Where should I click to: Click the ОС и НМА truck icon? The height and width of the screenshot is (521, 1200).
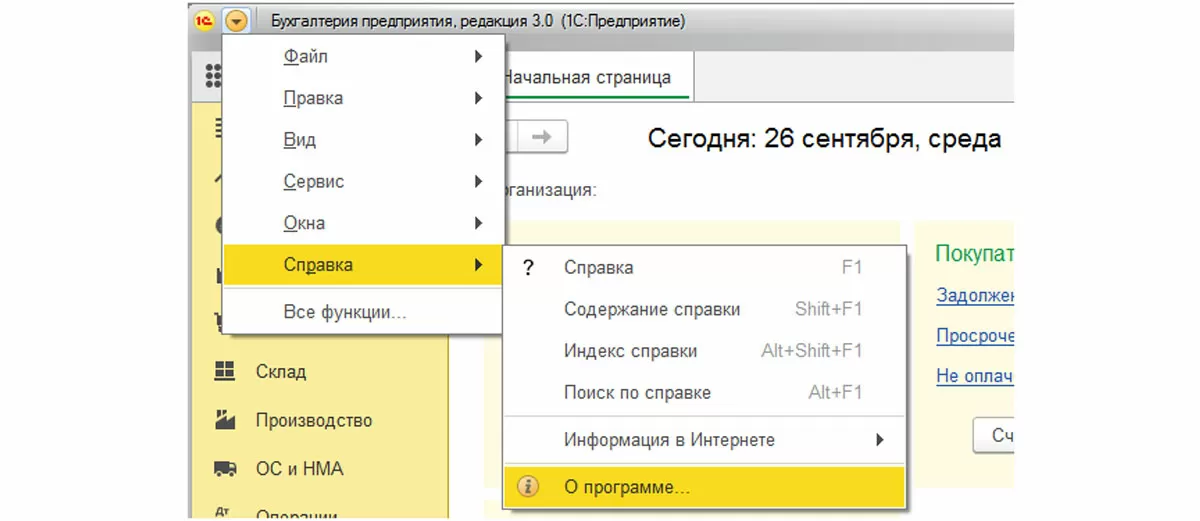225,468
